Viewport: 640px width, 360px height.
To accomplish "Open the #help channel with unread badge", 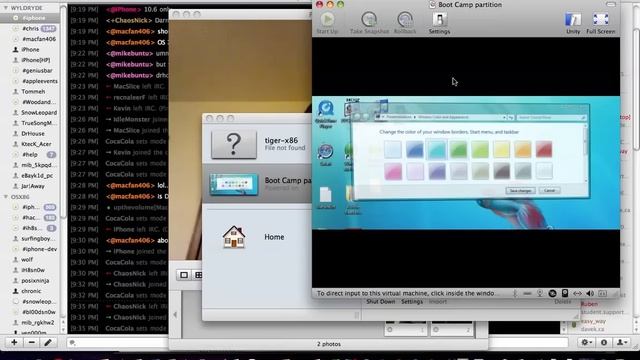I will (31, 155).
